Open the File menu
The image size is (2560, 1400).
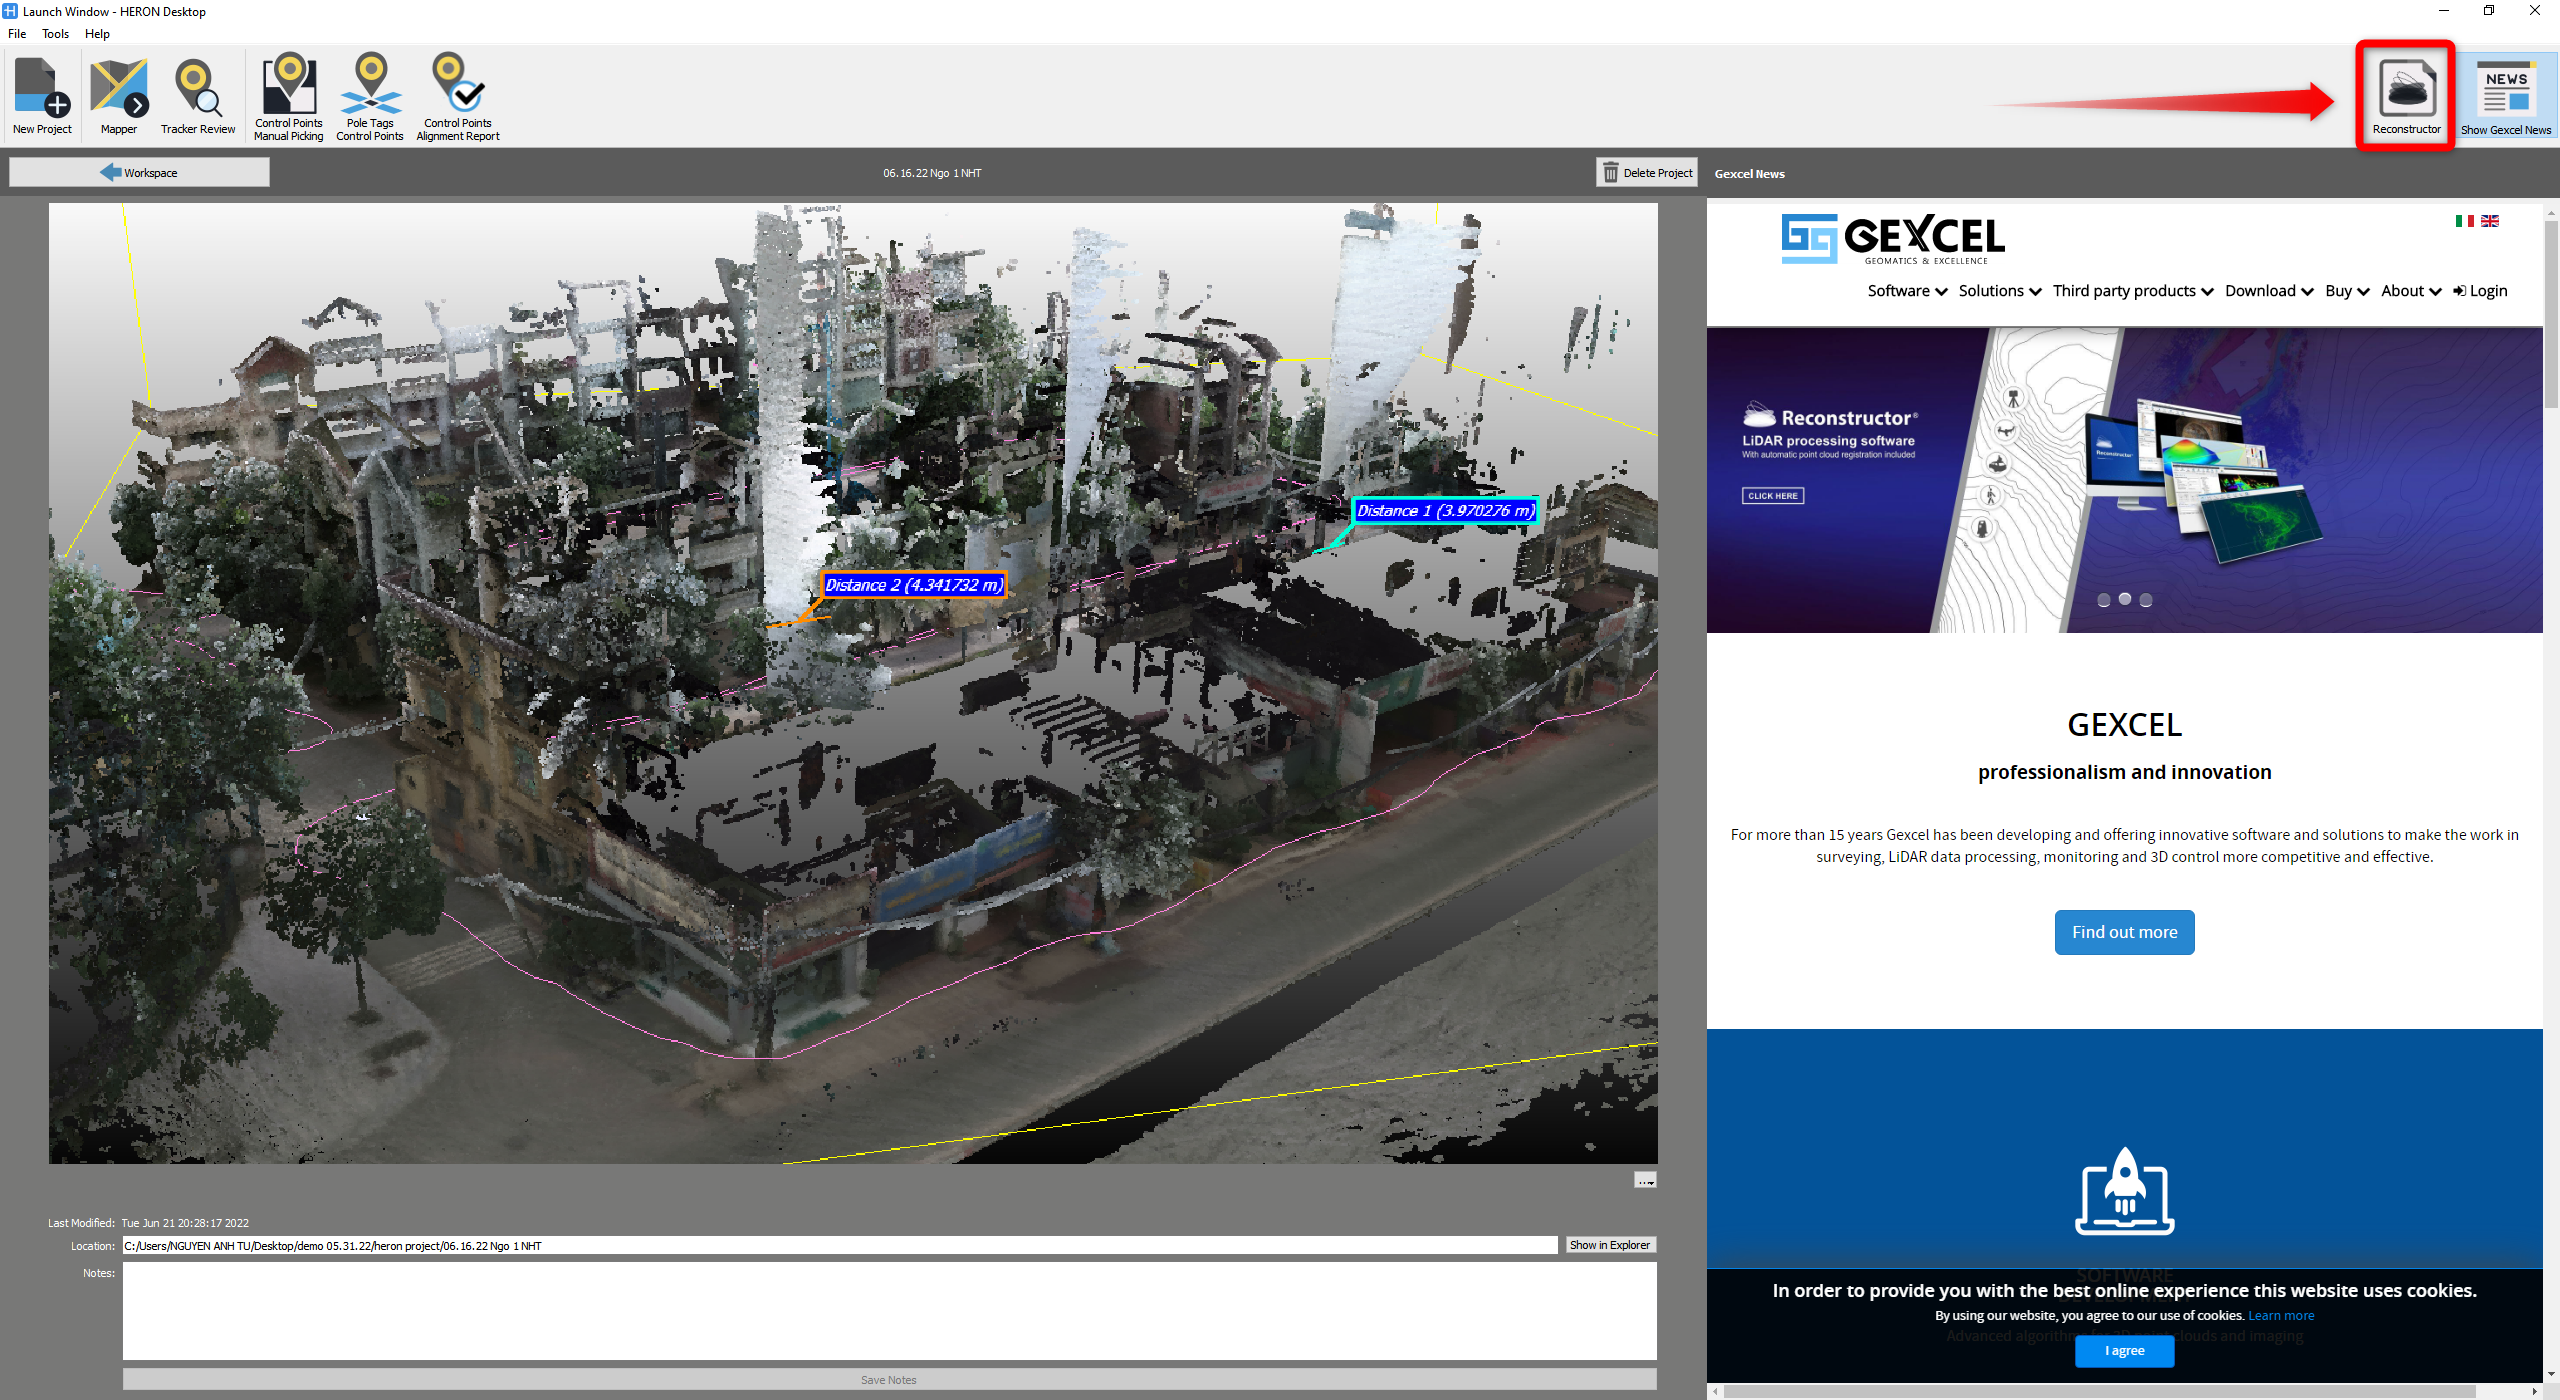(17, 34)
